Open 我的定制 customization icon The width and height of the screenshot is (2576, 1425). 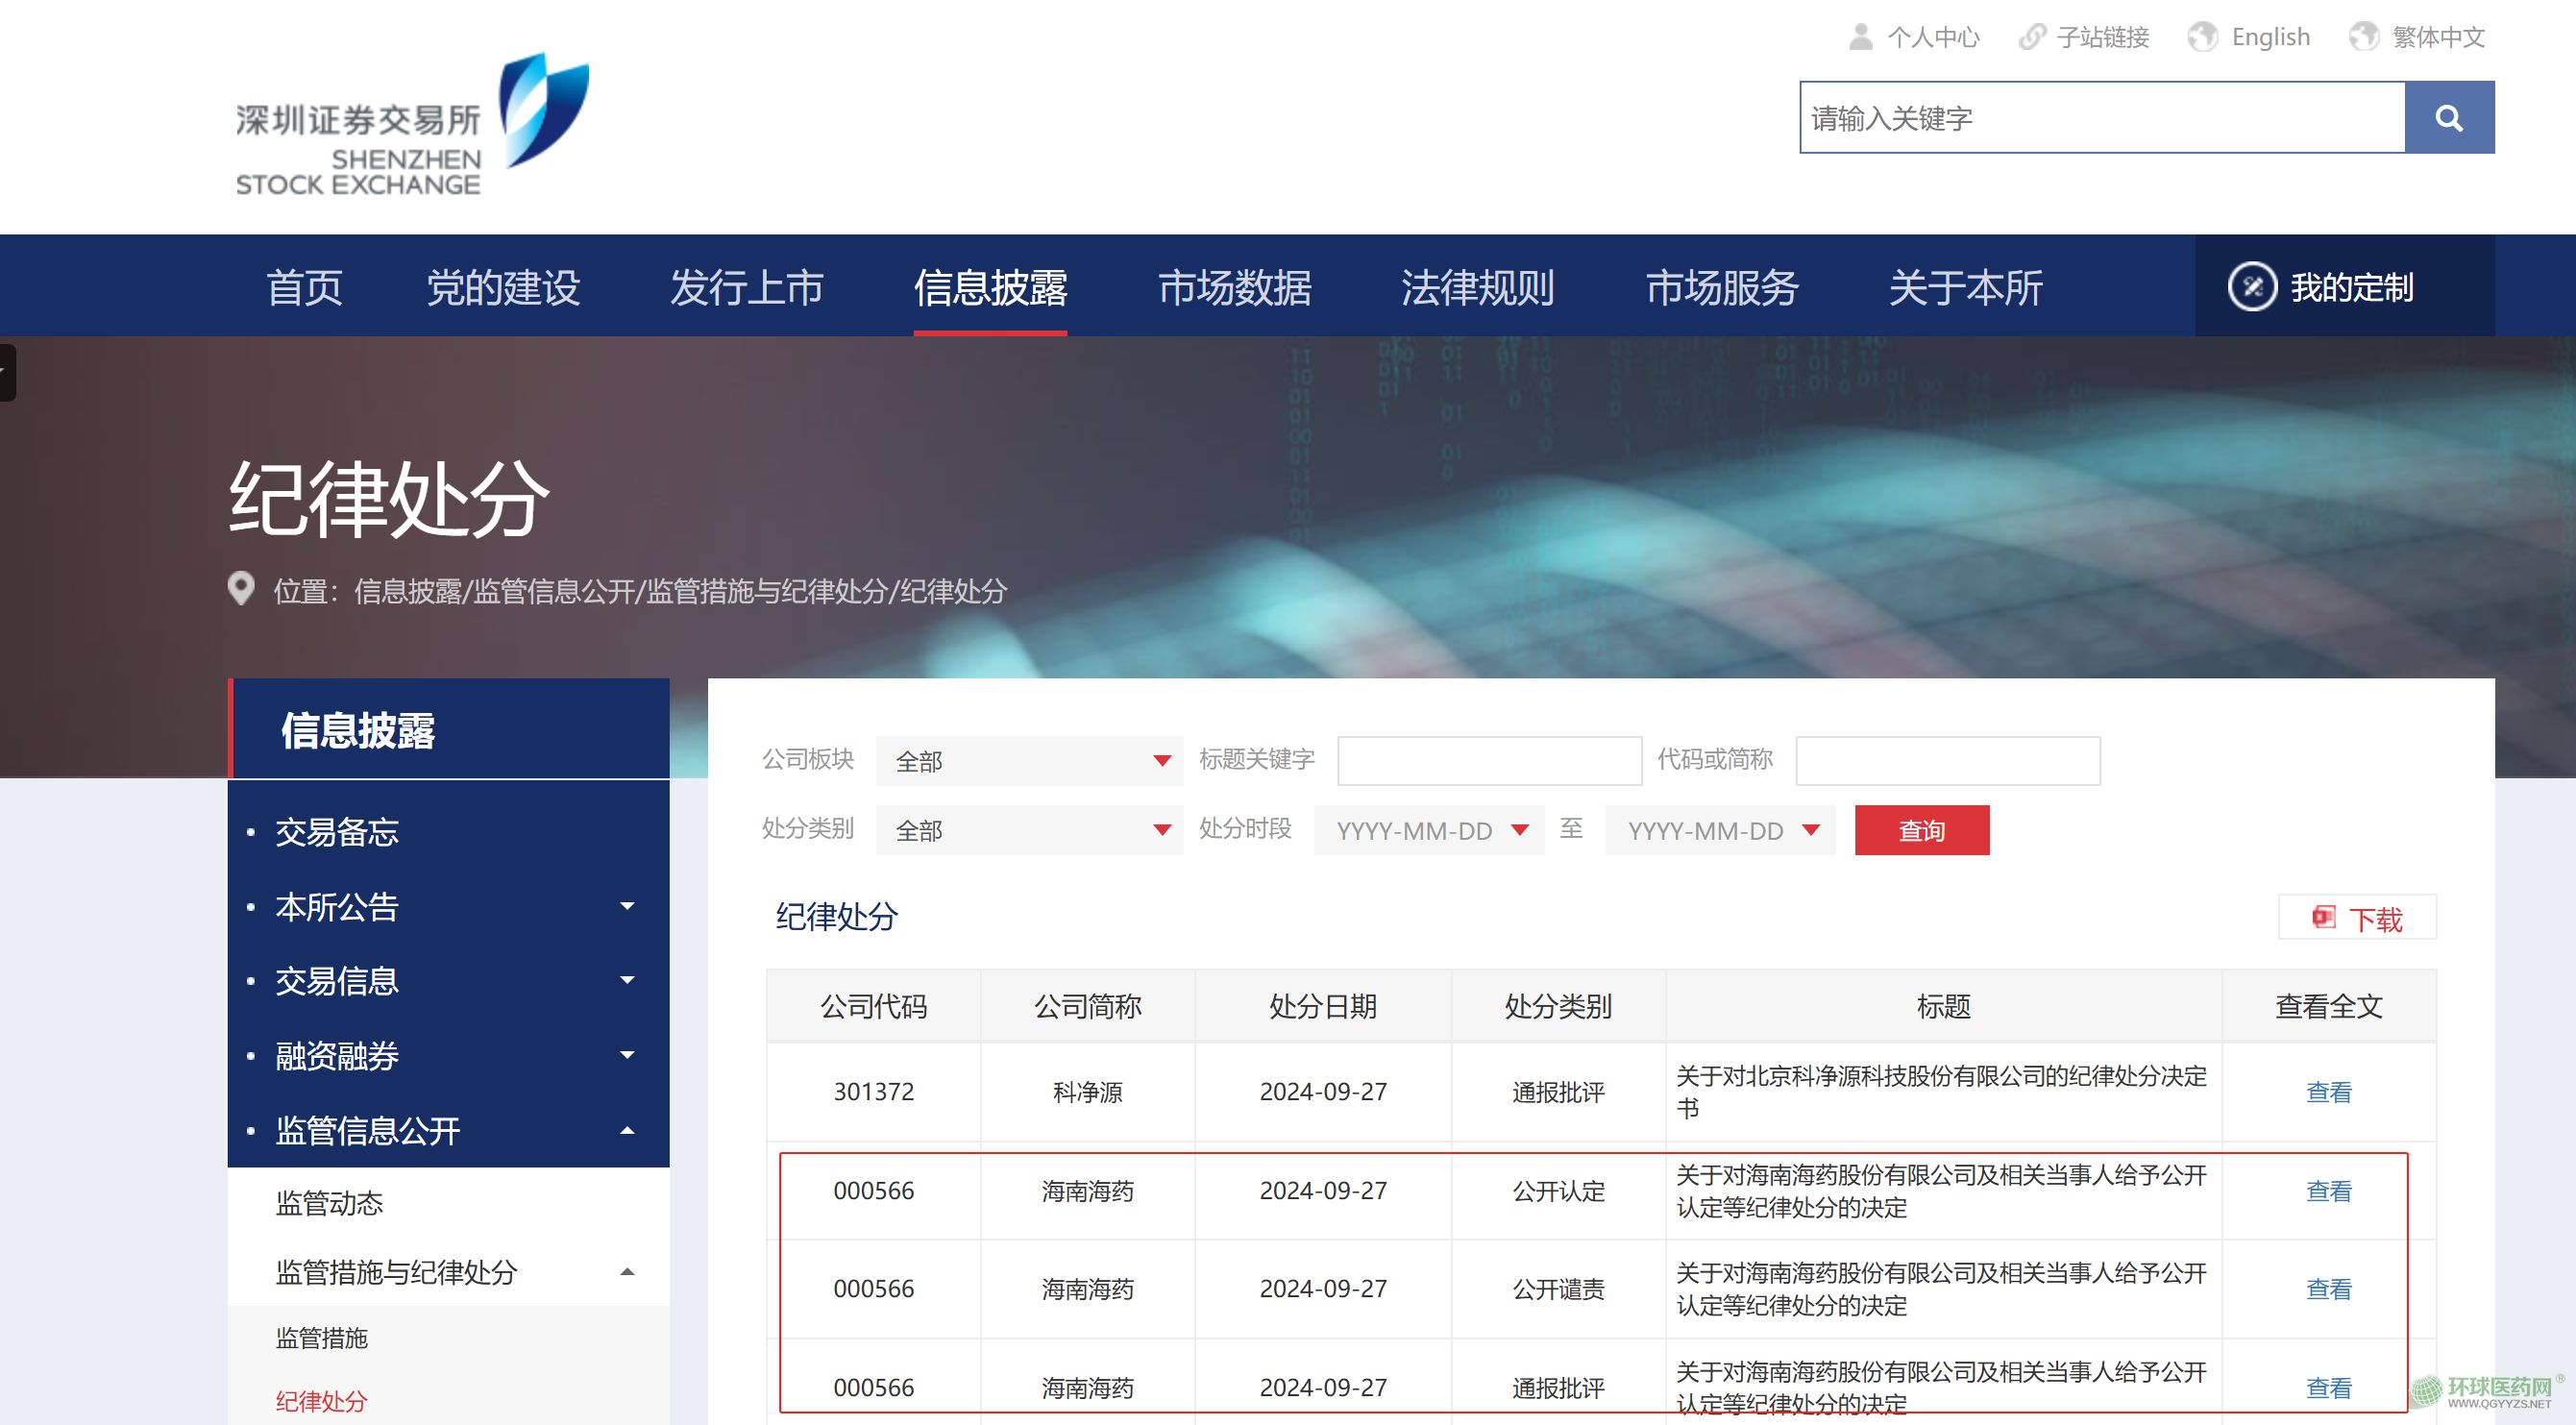click(x=2252, y=287)
